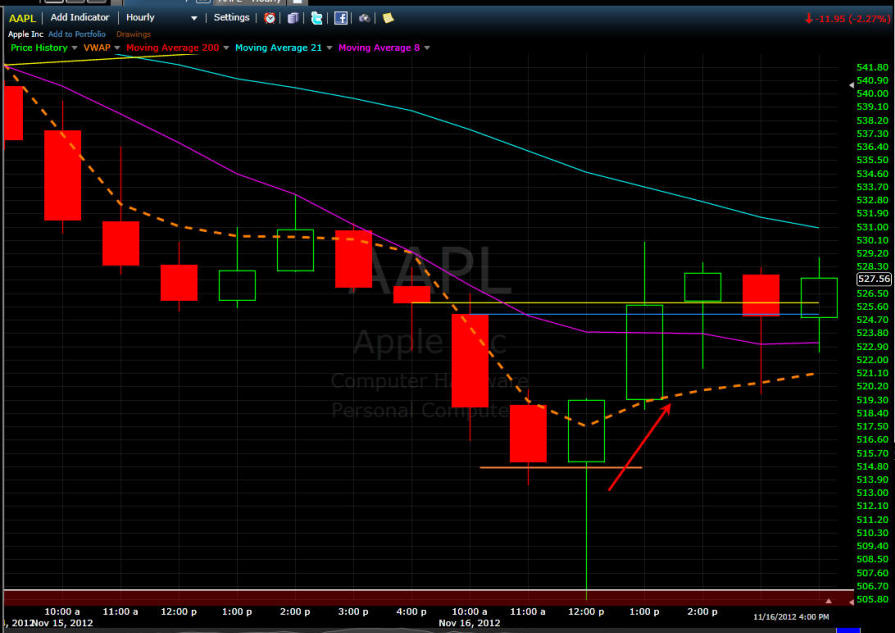Open the yellow sticky note icon
This screenshot has height=633, width=895.
388,18
